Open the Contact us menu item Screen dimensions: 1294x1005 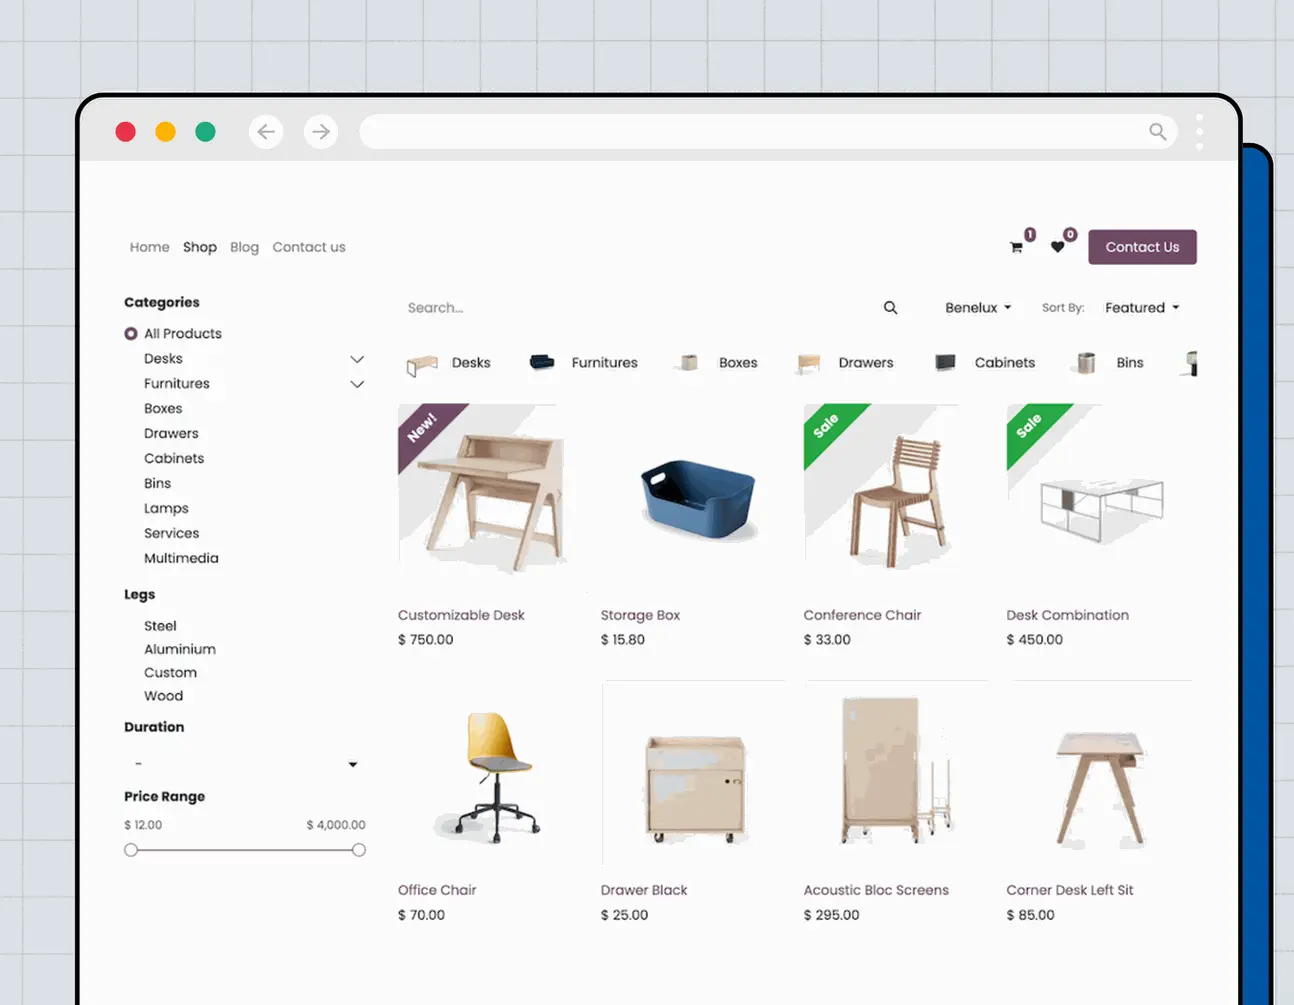309,247
